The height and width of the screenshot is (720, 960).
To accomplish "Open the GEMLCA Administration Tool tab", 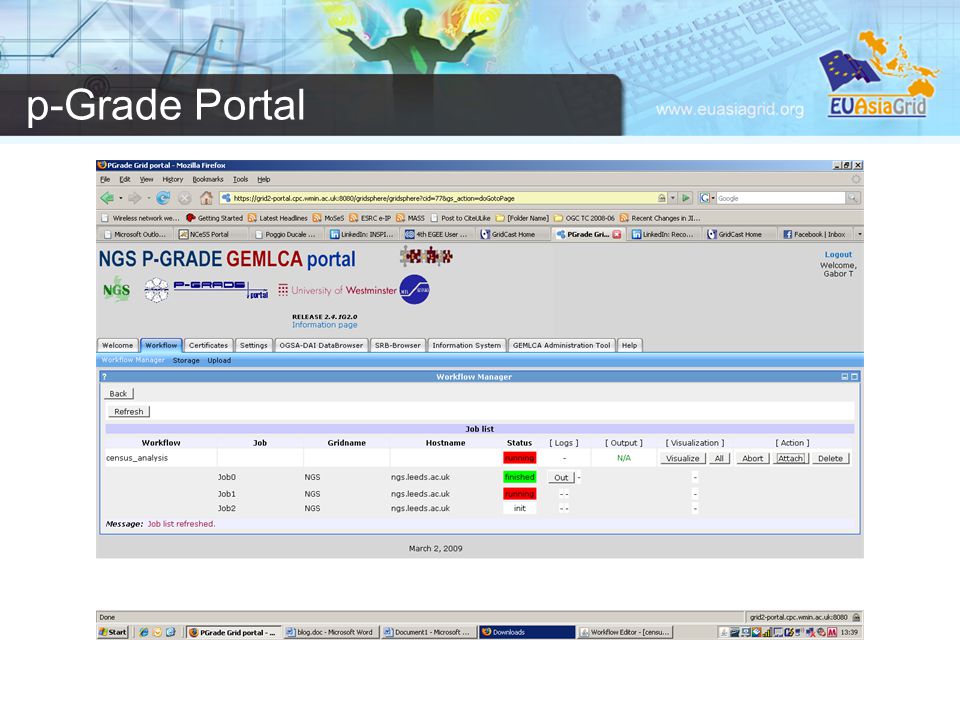I will (x=561, y=345).
